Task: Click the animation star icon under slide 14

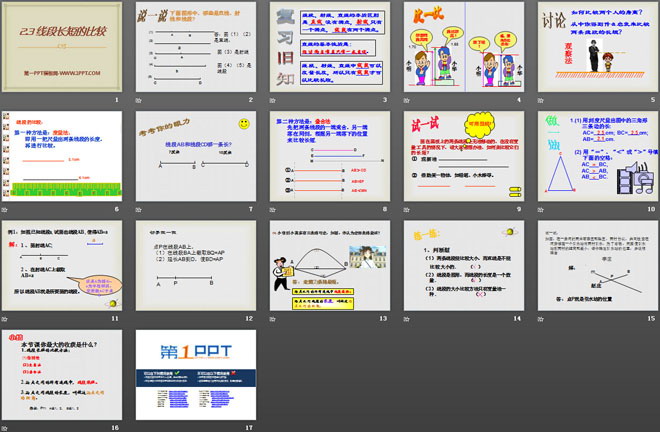Action: pyautogui.click(x=406, y=319)
